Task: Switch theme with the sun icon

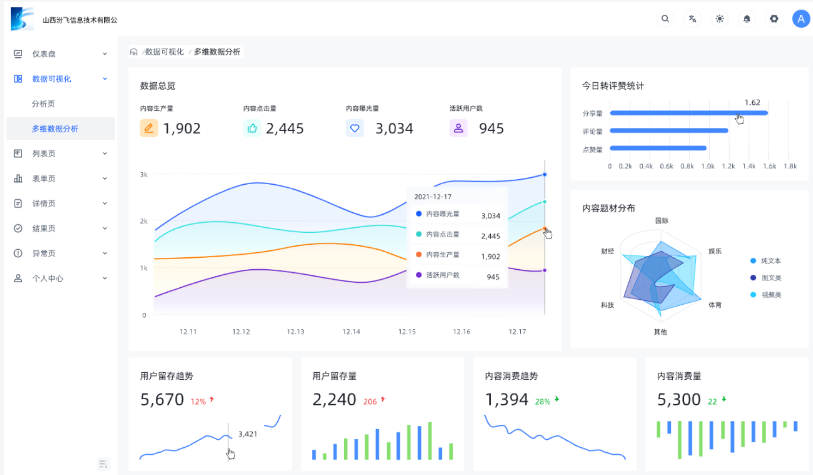Action: tap(719, 19)
